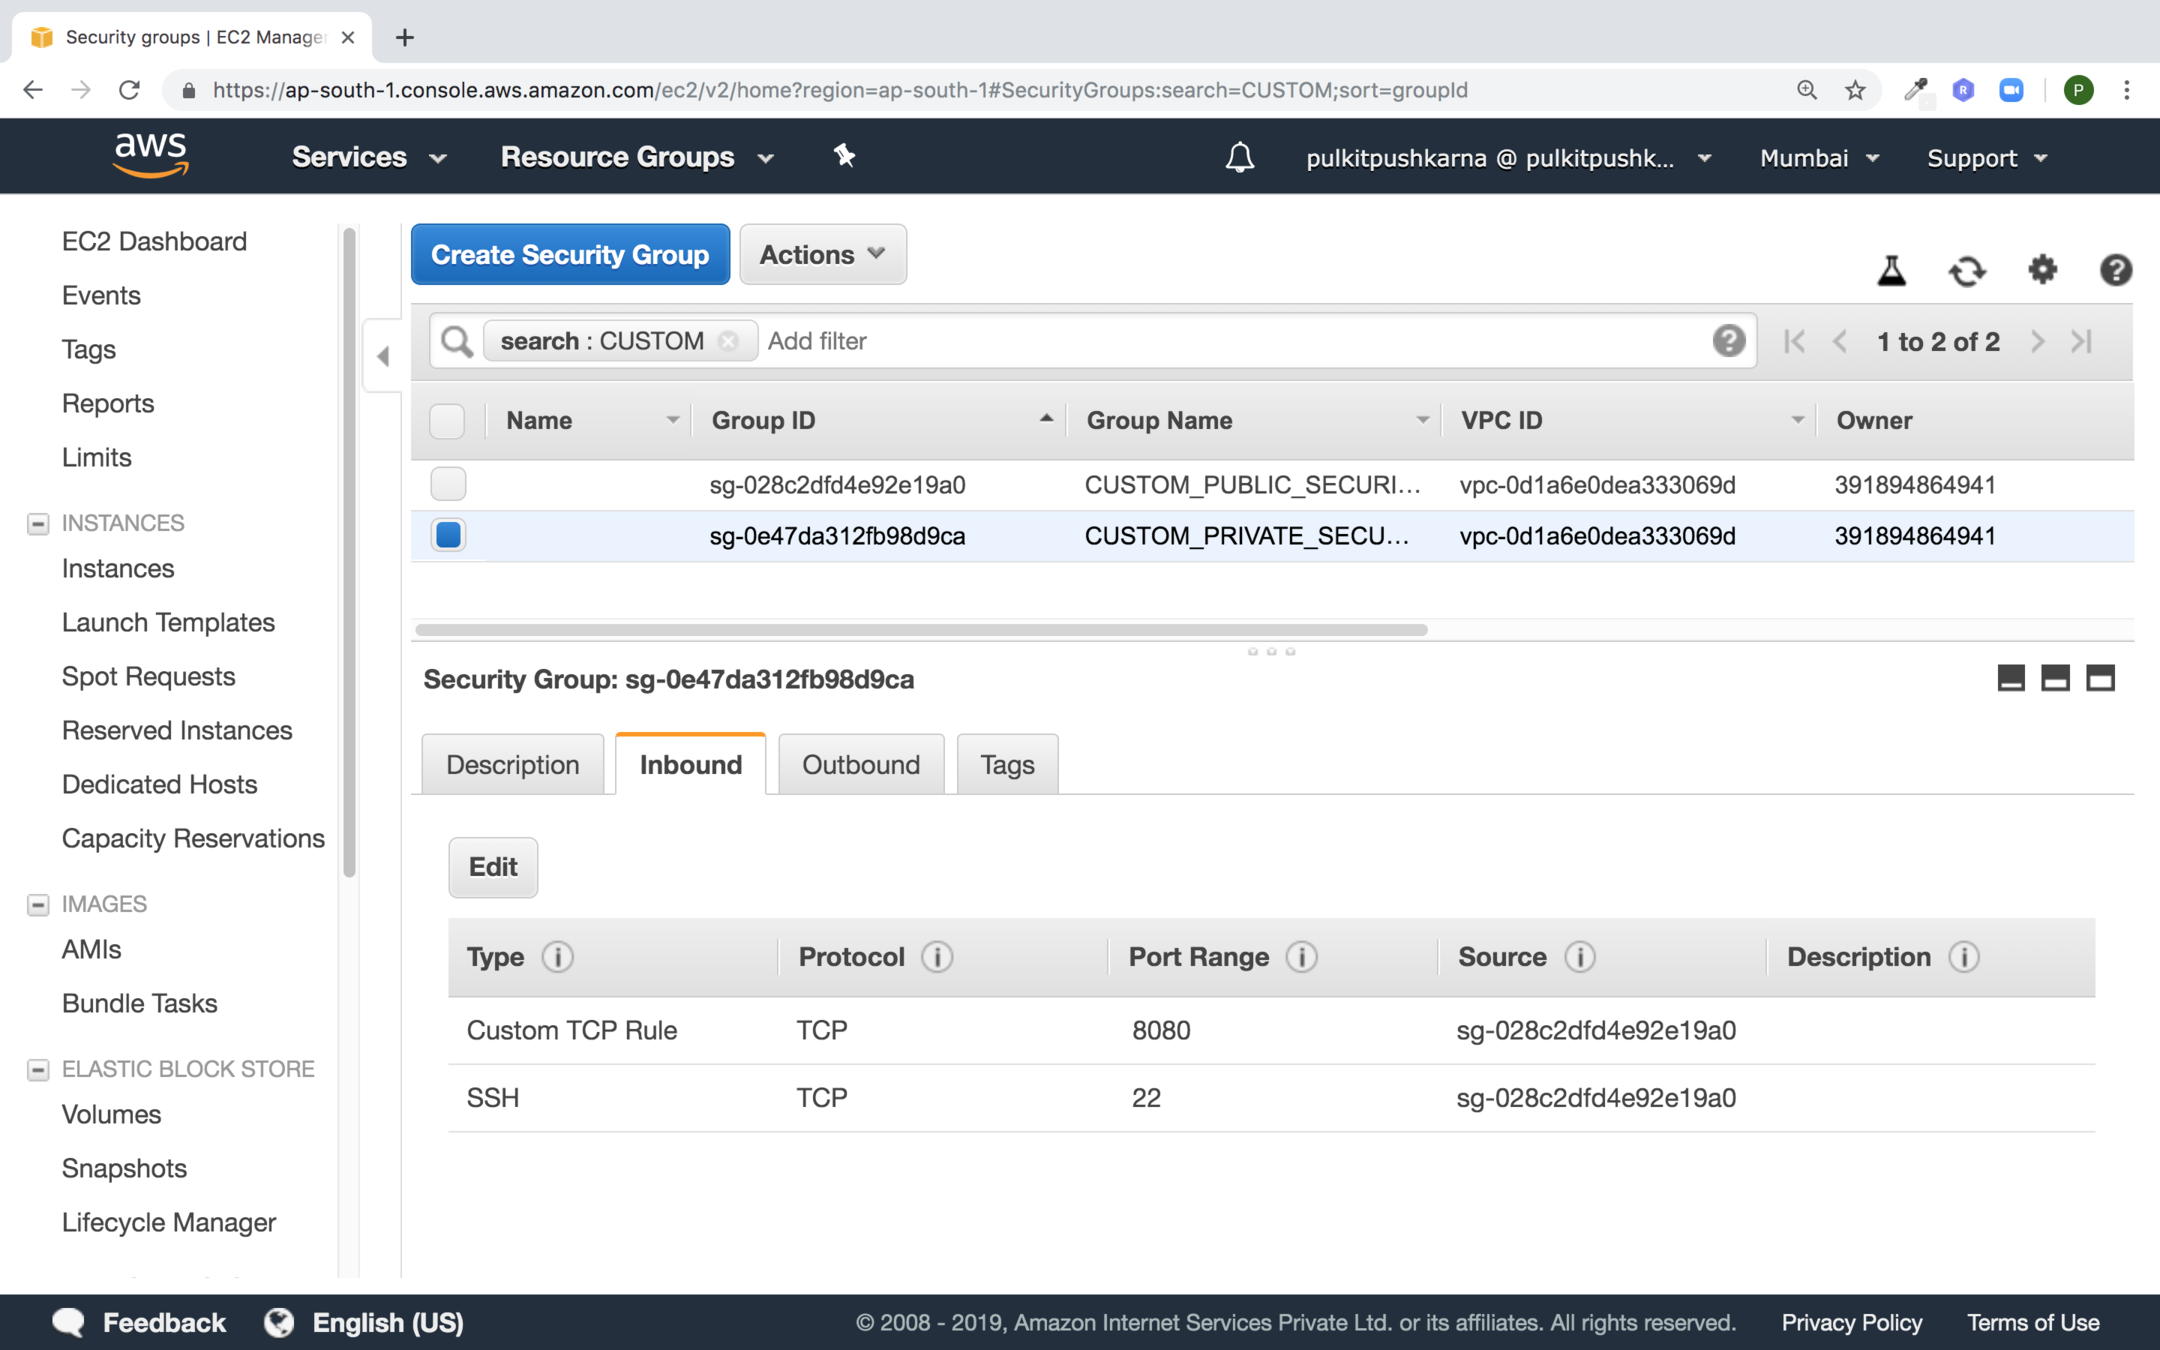Image resolution: width=2160 pixels, height=1350 pixels.
Task: Select the Inbound tab
Action: pos(691,765)
